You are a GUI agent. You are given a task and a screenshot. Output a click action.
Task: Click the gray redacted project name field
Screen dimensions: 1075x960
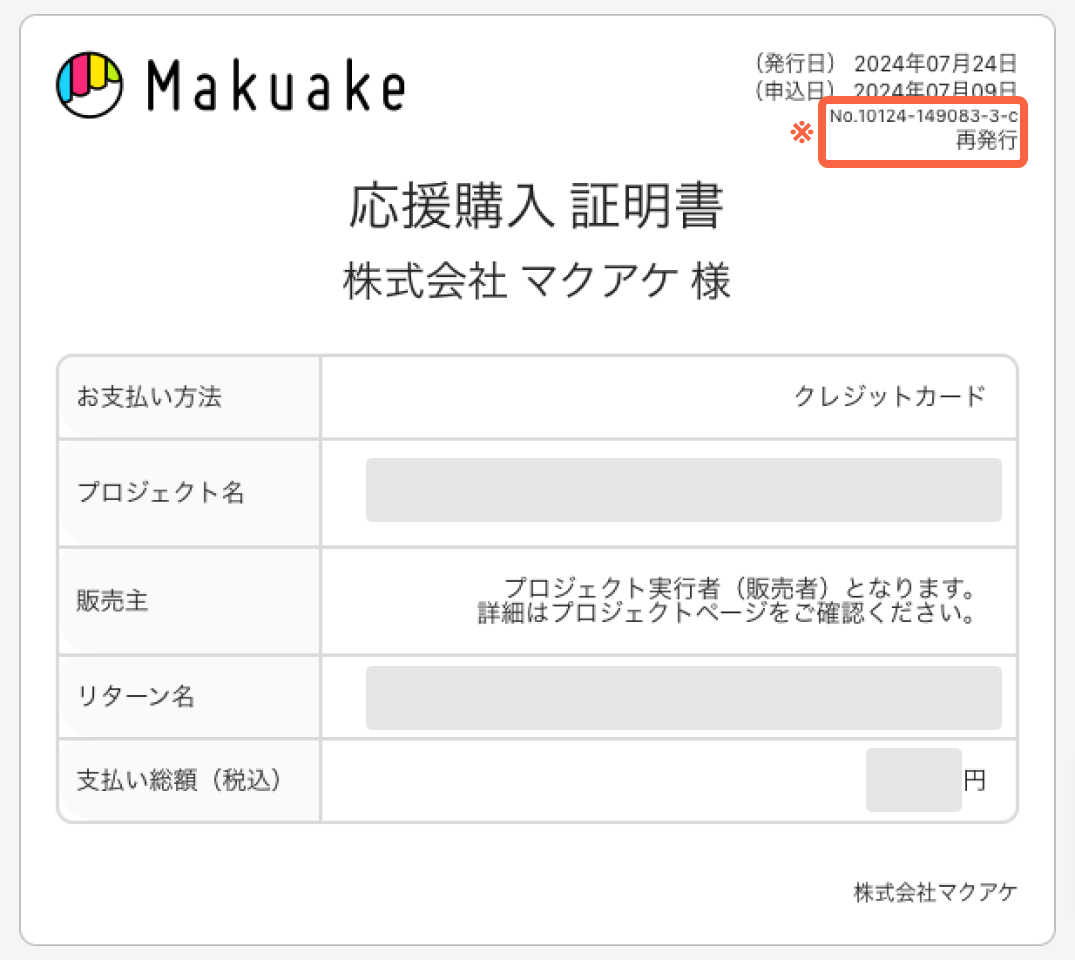coord(684,490)
